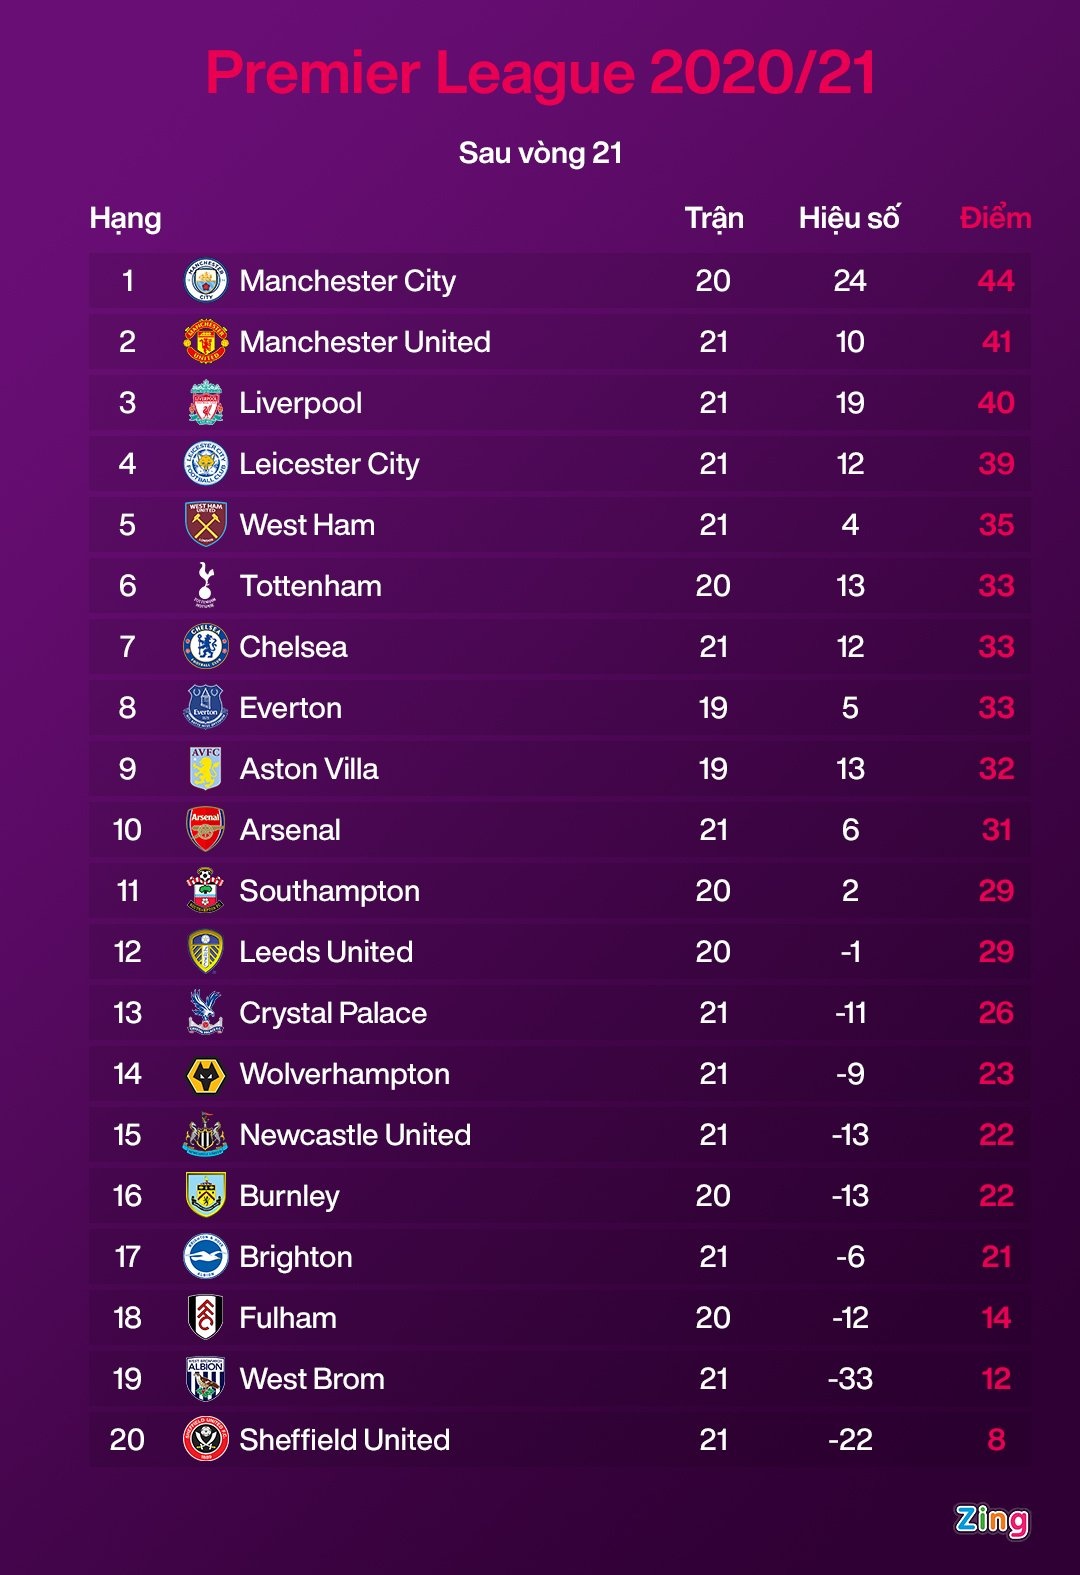The image size is (1080, 1575).
Task: Click the Arsenal cannon crest
Action: click(206, 829)
